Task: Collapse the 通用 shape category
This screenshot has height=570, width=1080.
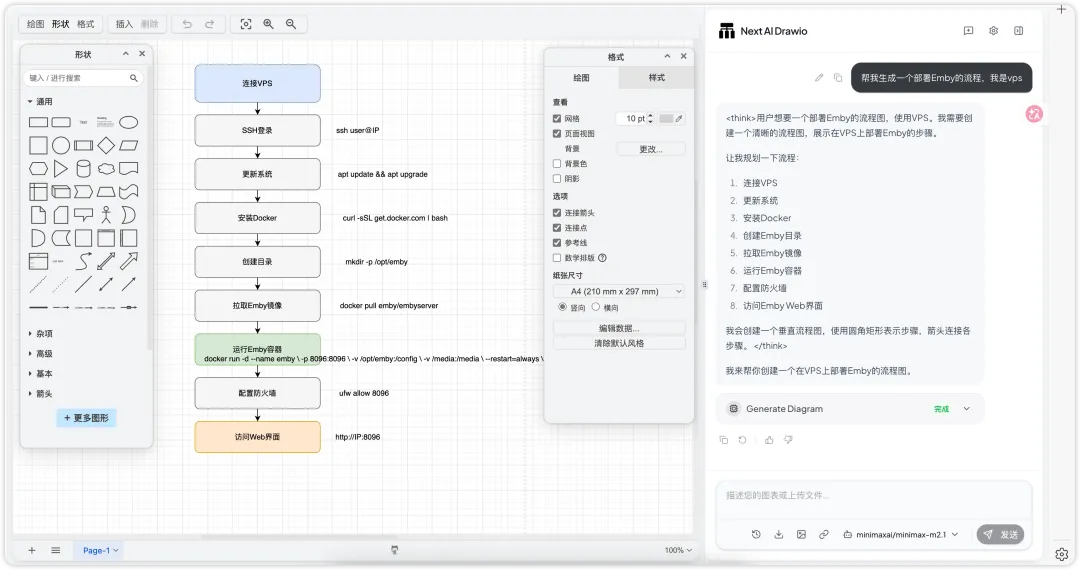Action: 30,101
